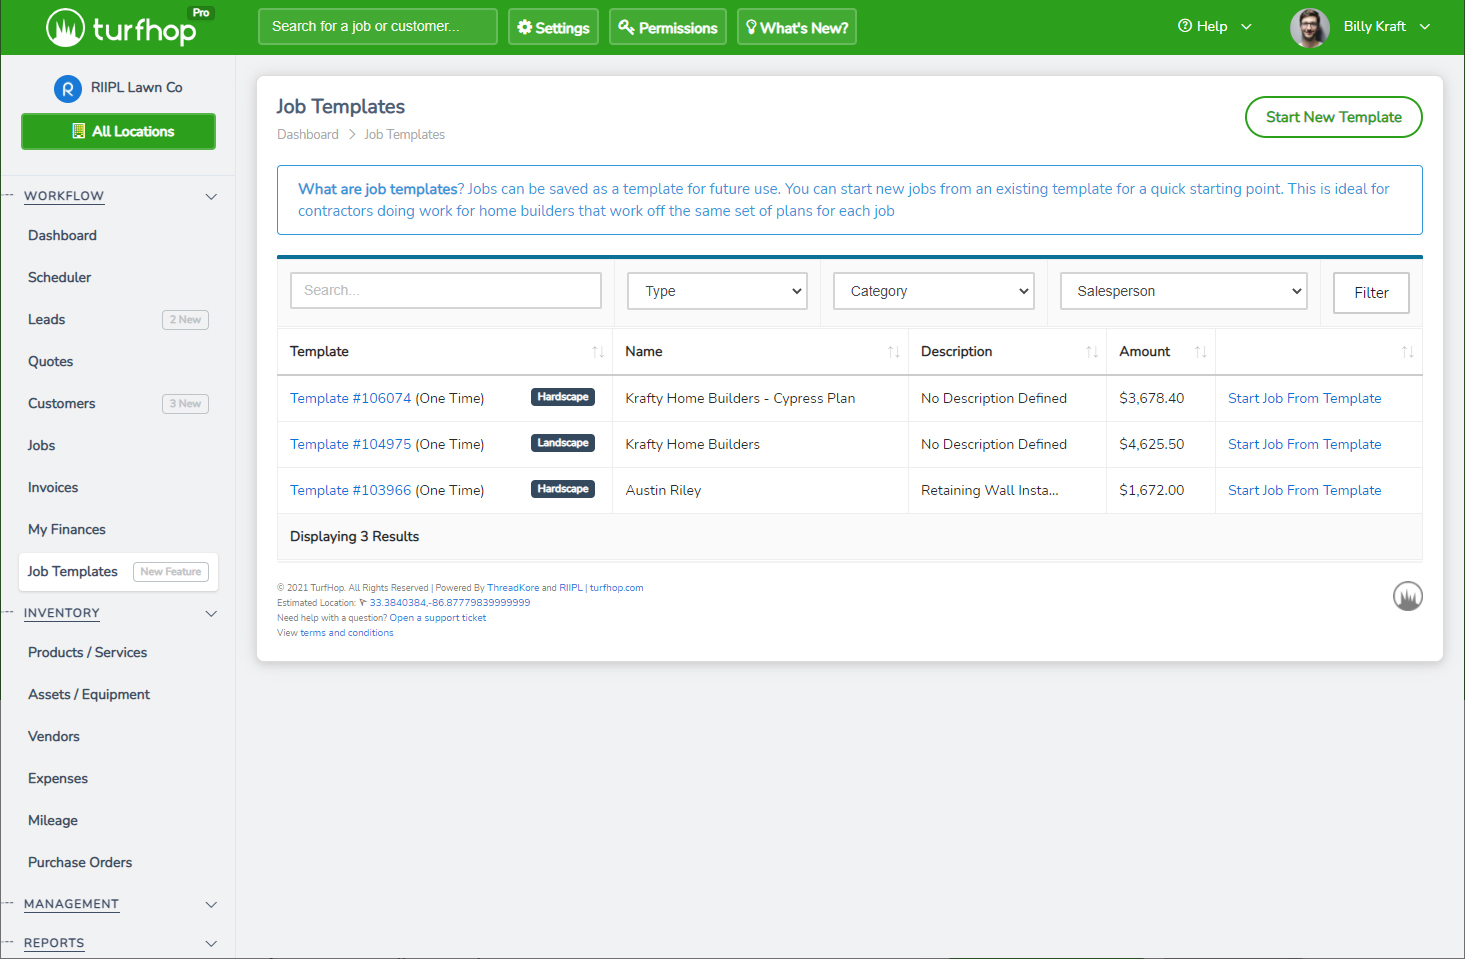Click the TurfHop grass logo

point(66,26)
